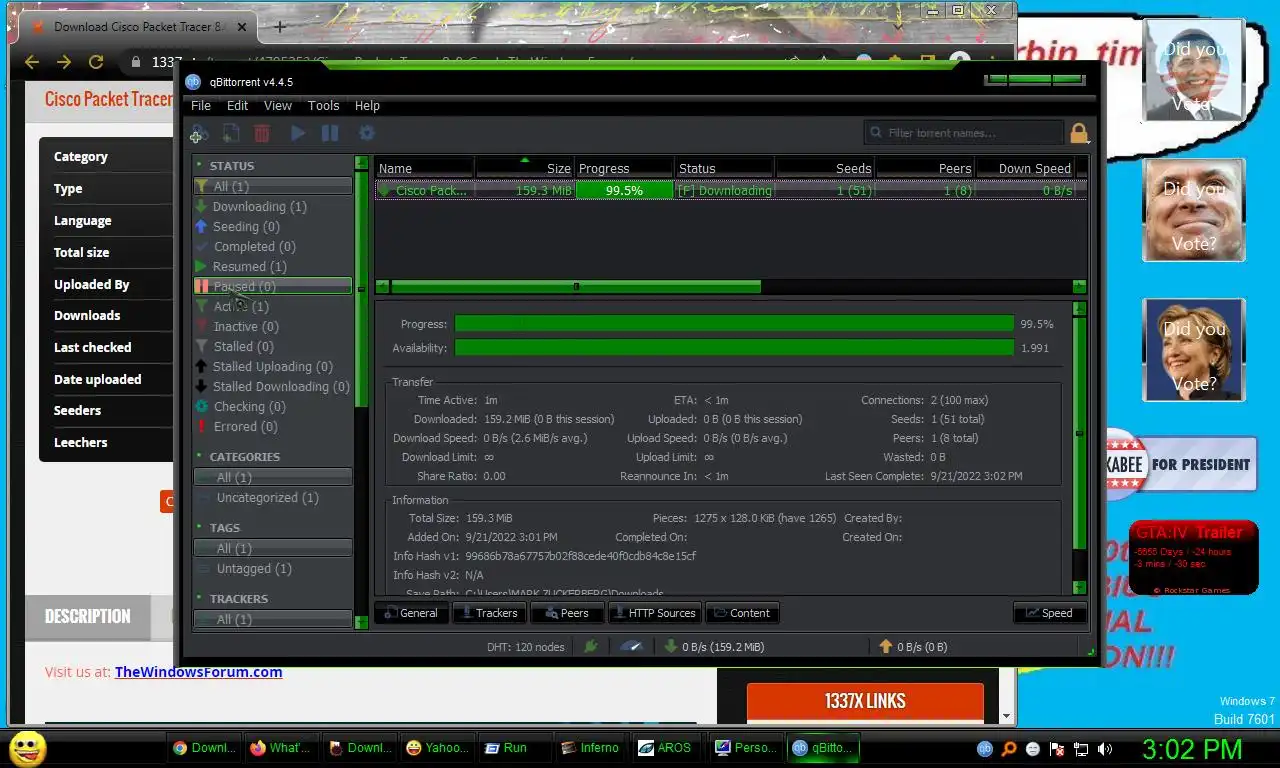Click the browser forward arrow

pyautogui.click(x=64, y=62)
